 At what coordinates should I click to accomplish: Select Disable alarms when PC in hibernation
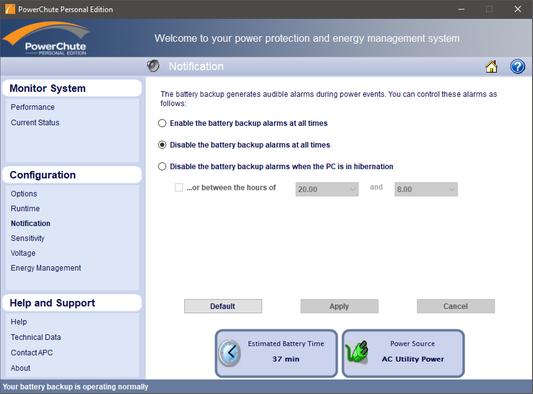(x=162, y=167)
